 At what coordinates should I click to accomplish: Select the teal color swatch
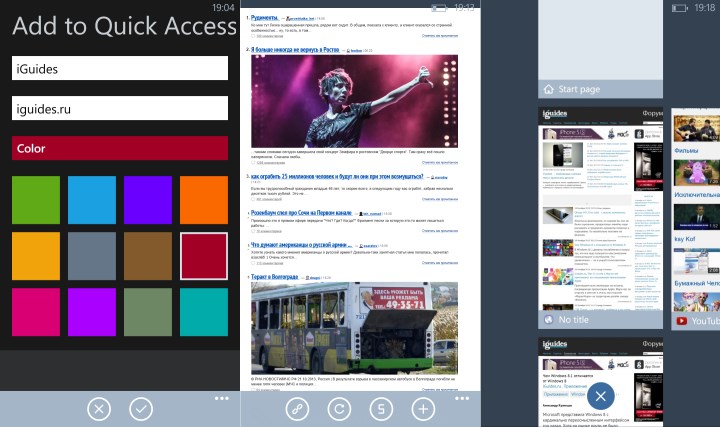click(x=204, y=310)
